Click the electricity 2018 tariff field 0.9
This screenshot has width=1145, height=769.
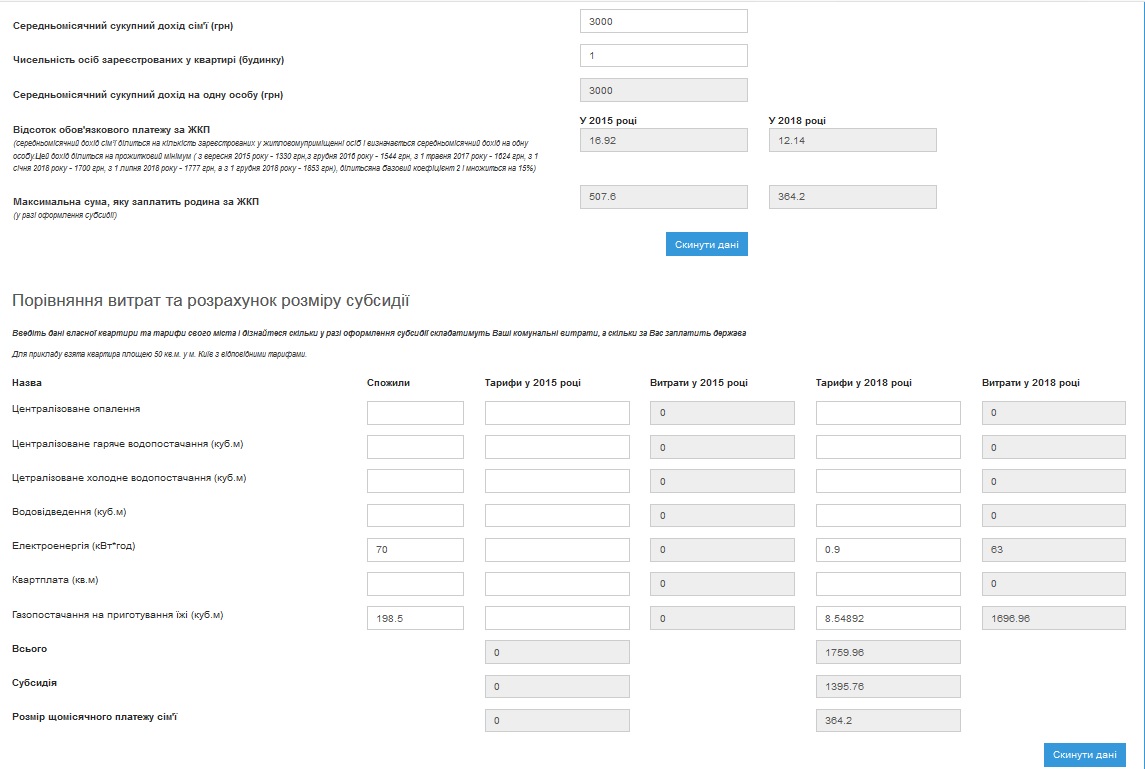click(x=888, y=550)
